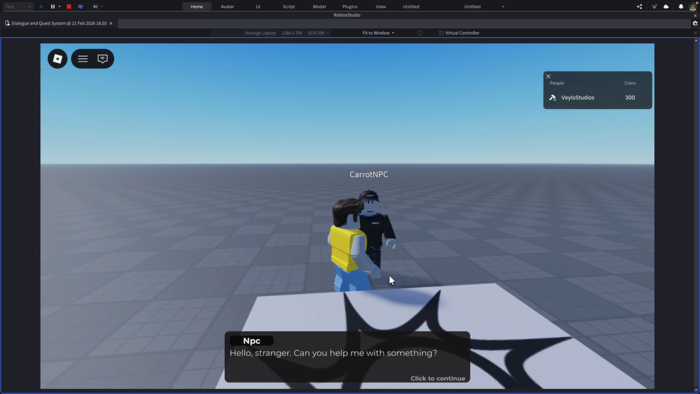Click the Coins column header
The height and width of the screenshot is (394, 700).
[x=630, y=83]
